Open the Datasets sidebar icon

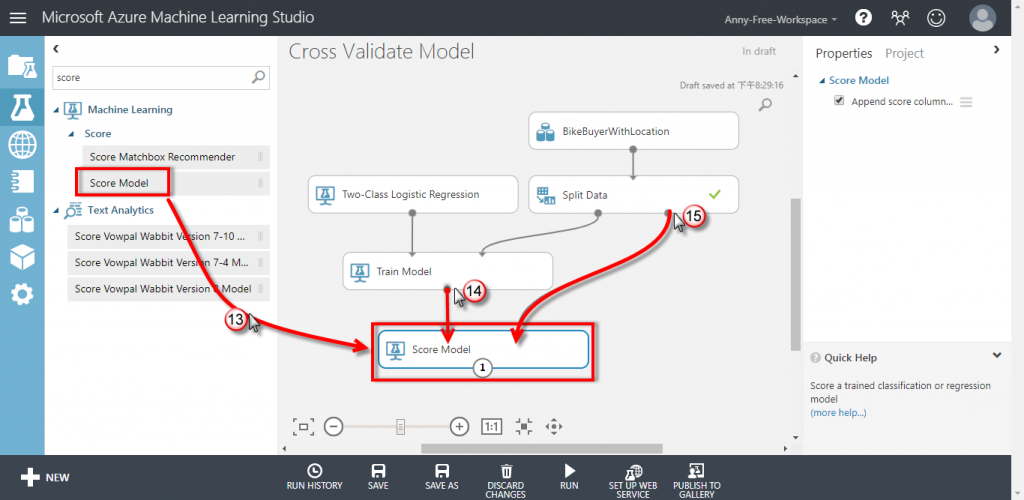22,220
